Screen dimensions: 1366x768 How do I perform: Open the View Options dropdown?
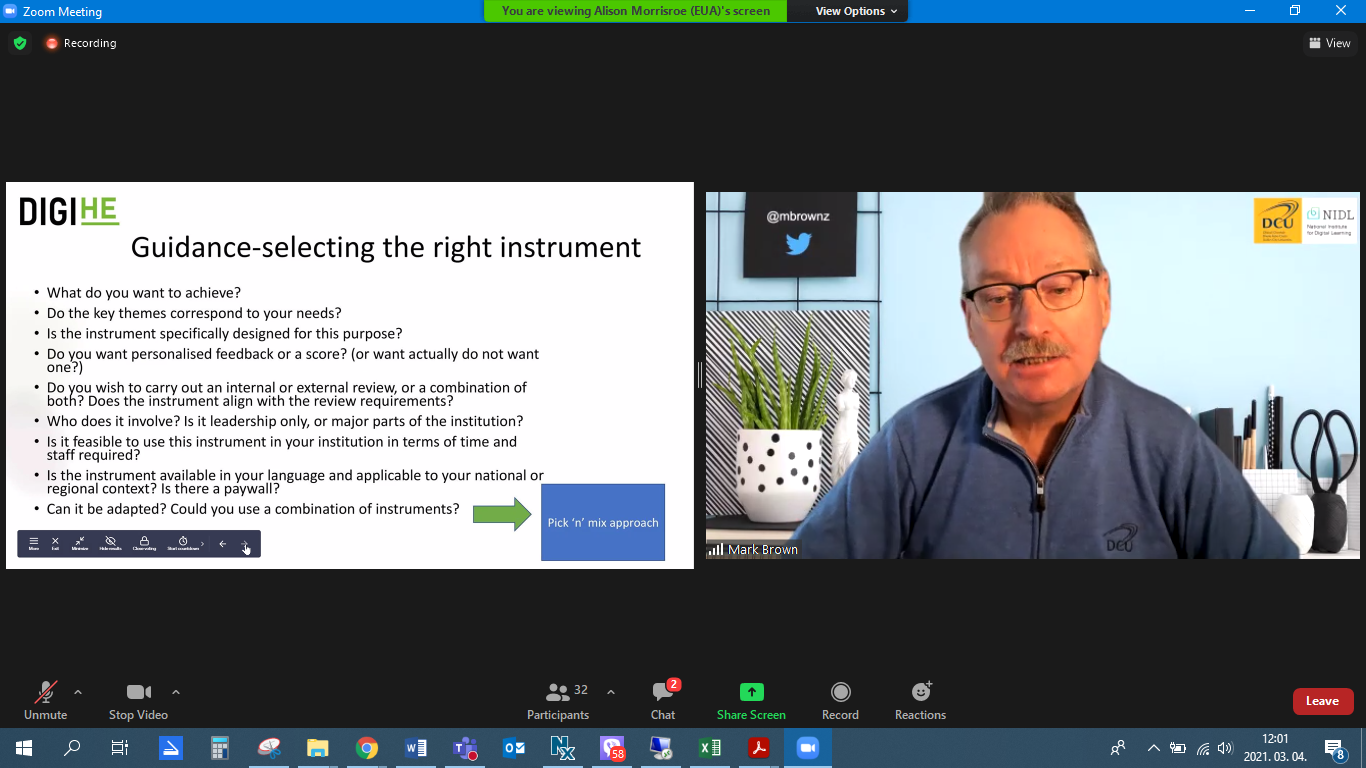[x=856, y=11]
